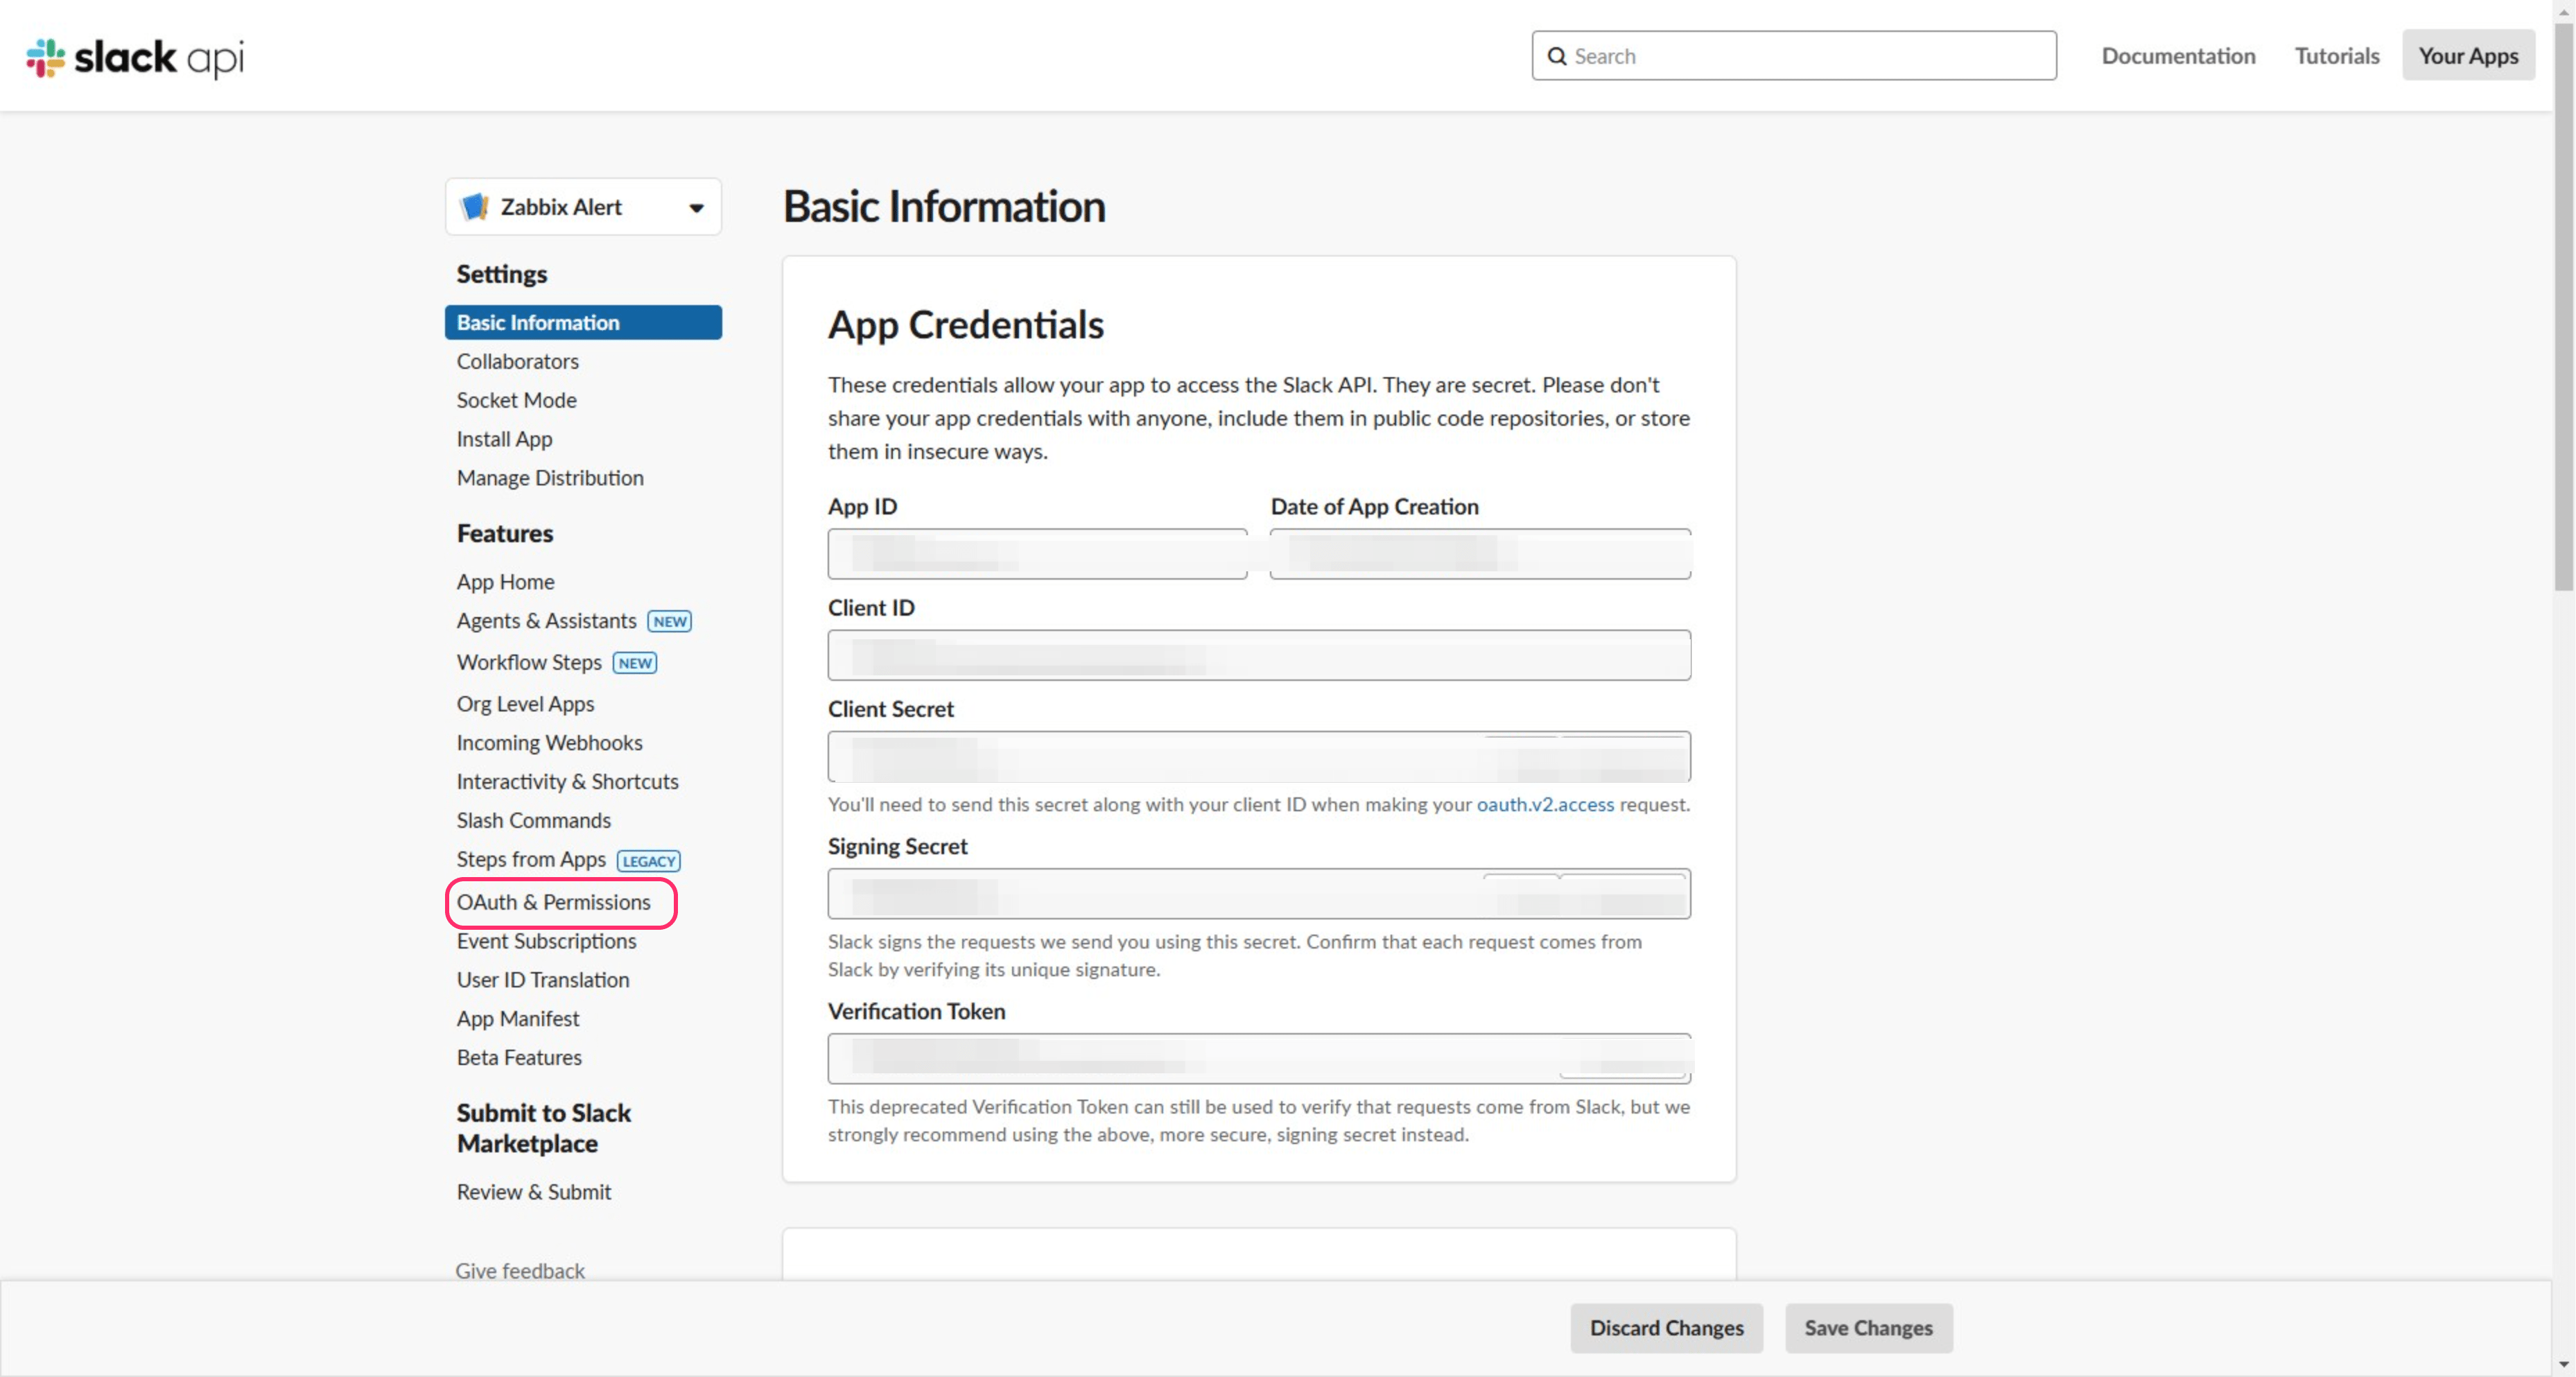This screenshot has height=1377, width=2576.
Task: Click the Zabbix Alert app icon
Action: 474,207
